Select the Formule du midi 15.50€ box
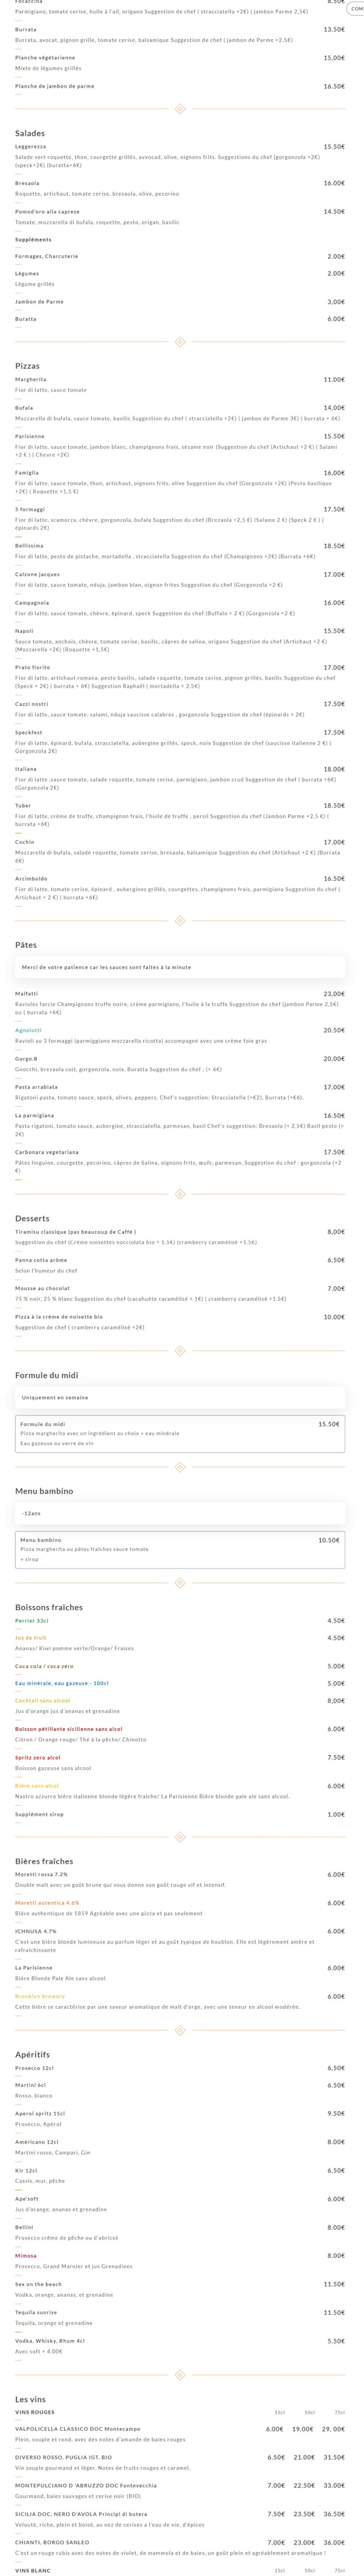Image resolution: width=364 pixels, height=2576 pixels. click(x=180, y=1433)
